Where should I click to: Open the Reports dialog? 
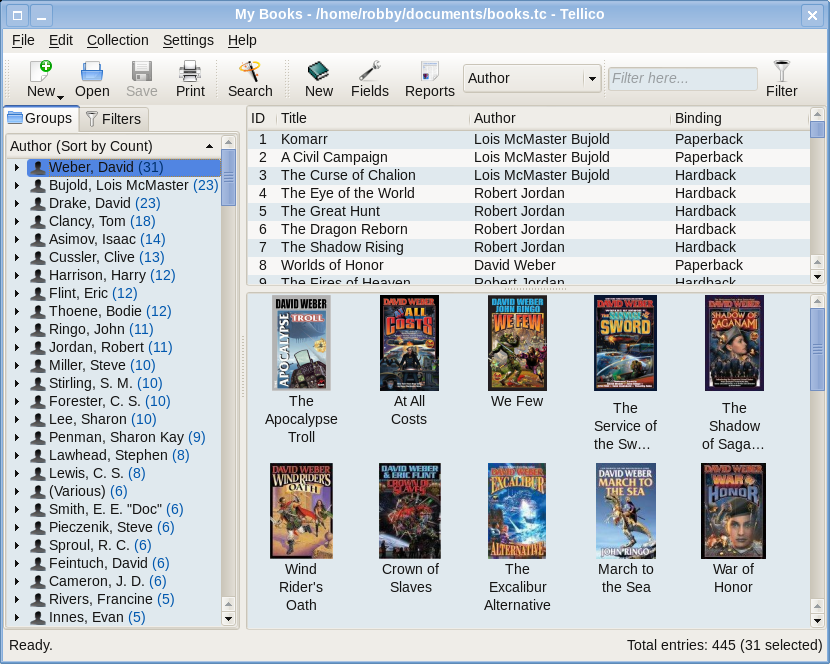pos(429,79)
